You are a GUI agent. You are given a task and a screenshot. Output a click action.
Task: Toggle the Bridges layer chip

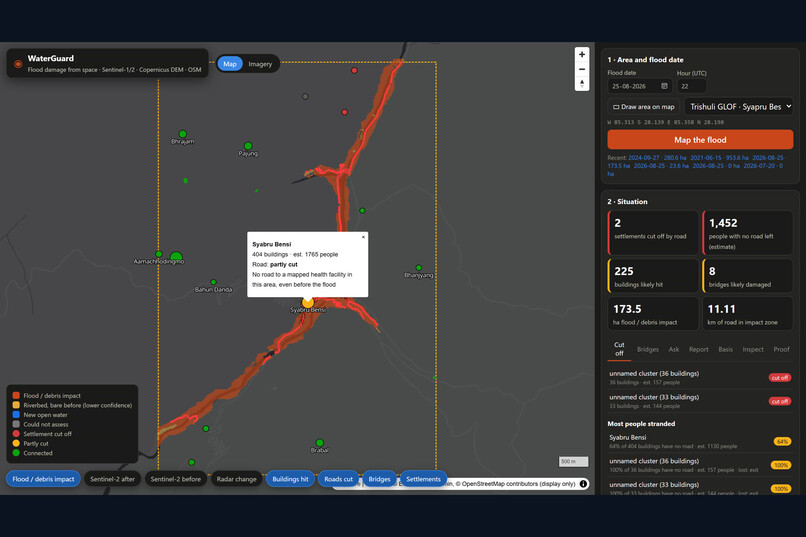pos(379,479)
